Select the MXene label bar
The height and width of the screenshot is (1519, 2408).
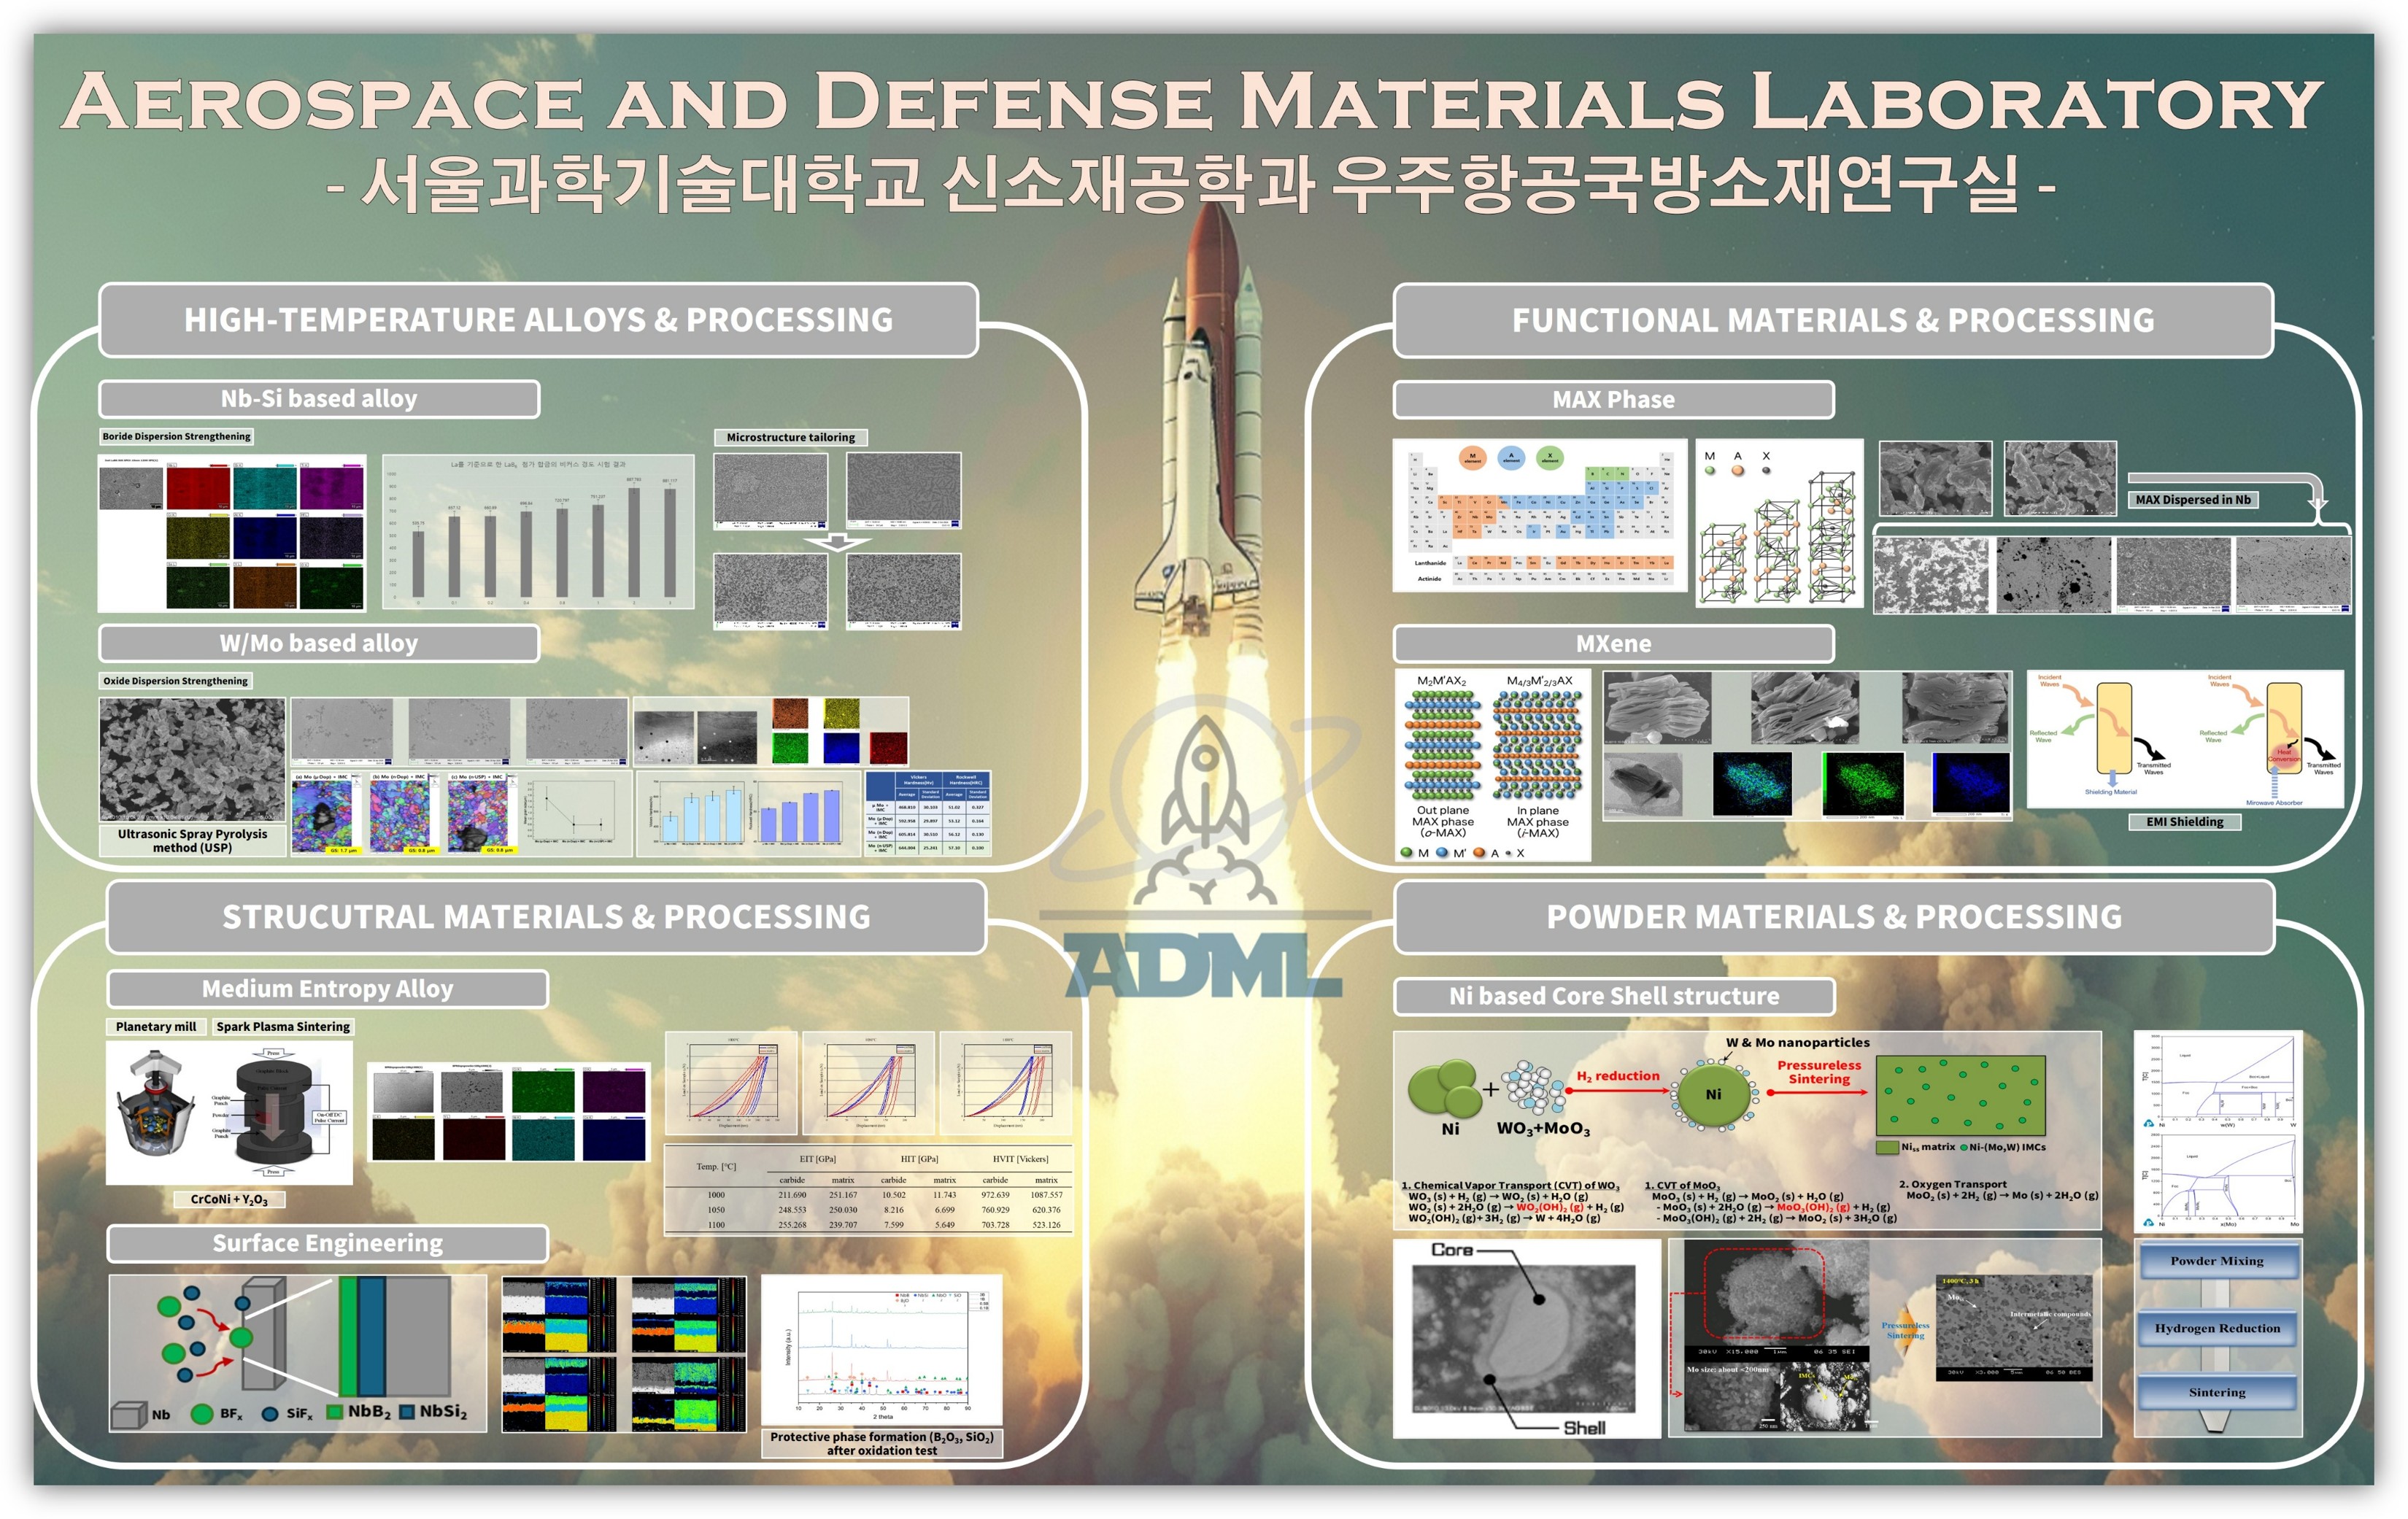pos(1613,644)
